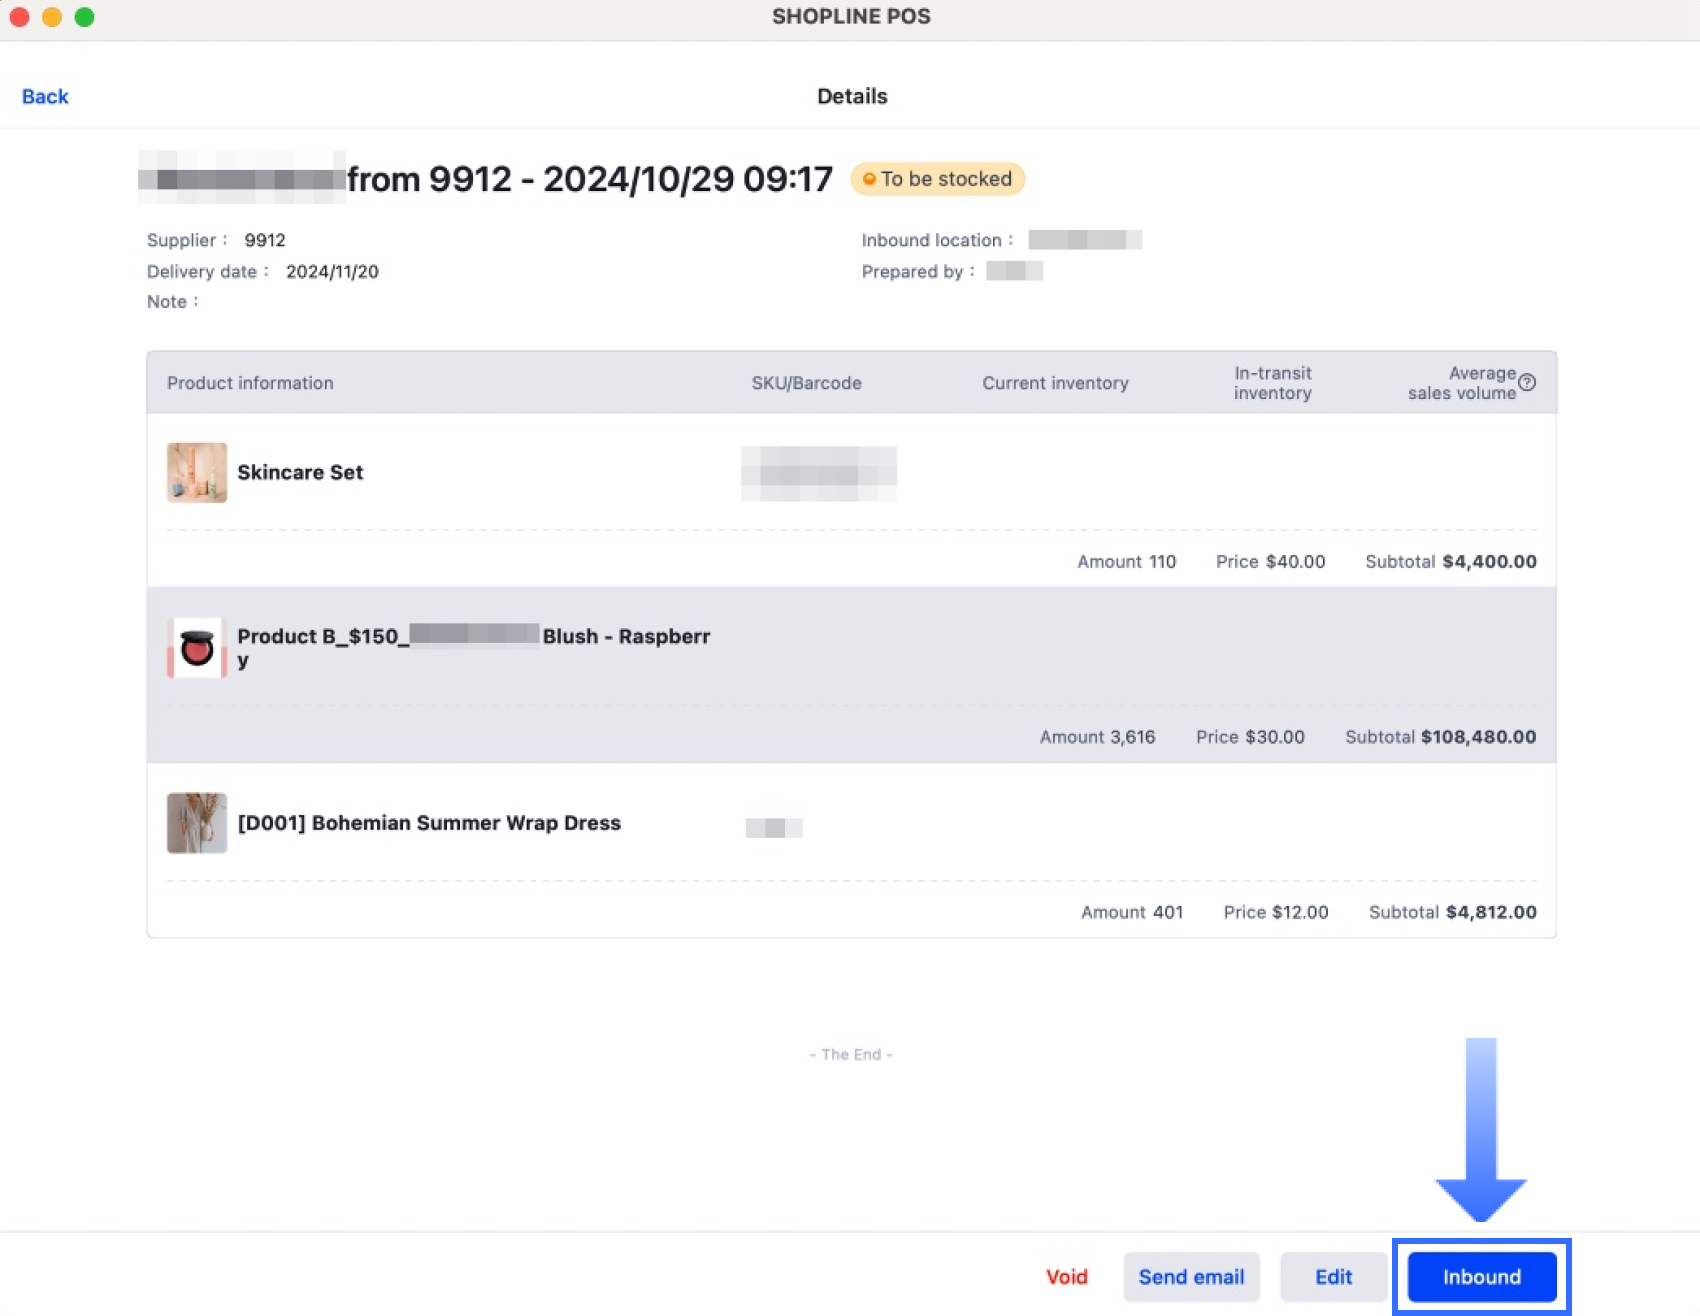Click the 'To be stocked' status badge

pos(938,179)
